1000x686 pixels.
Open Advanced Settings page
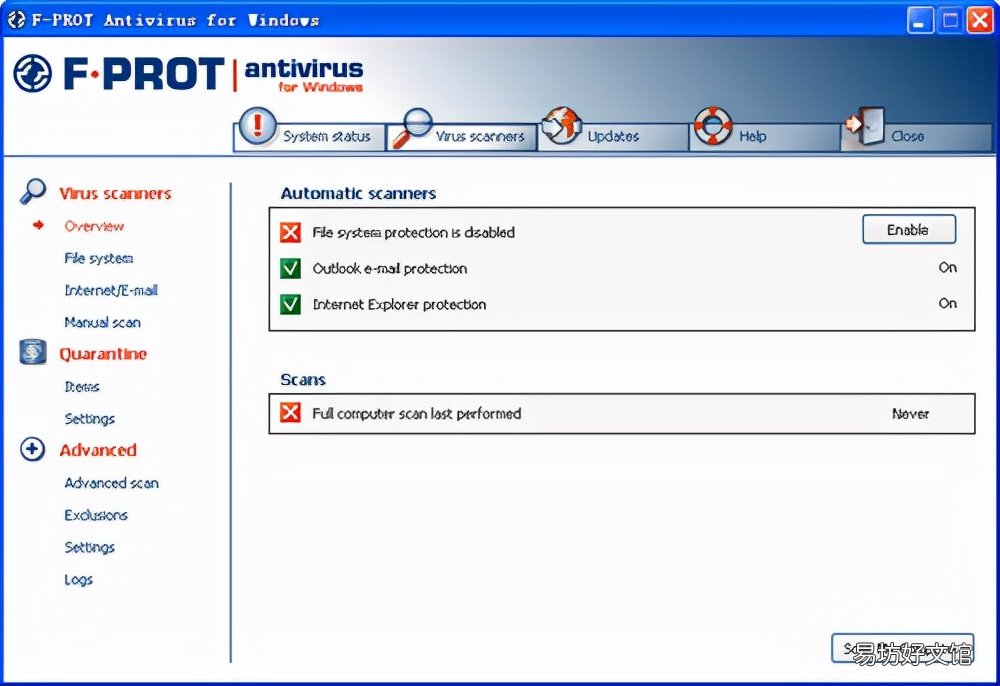coord(89,548)
